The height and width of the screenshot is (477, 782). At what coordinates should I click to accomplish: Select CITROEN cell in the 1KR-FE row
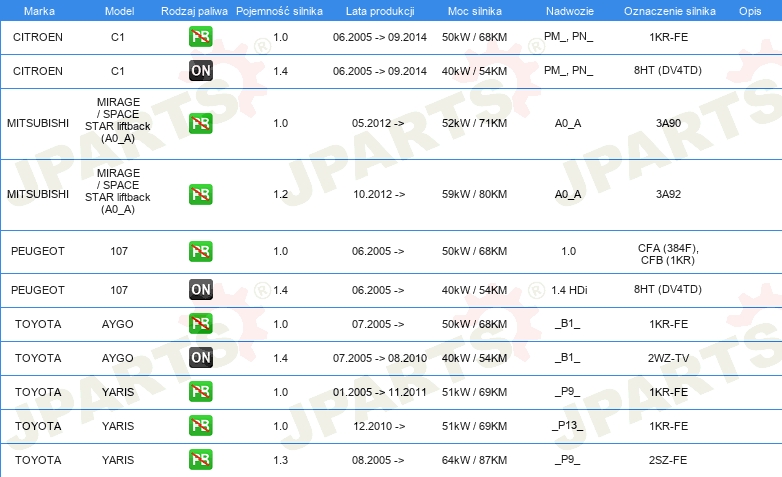click(x=38, y=37)
